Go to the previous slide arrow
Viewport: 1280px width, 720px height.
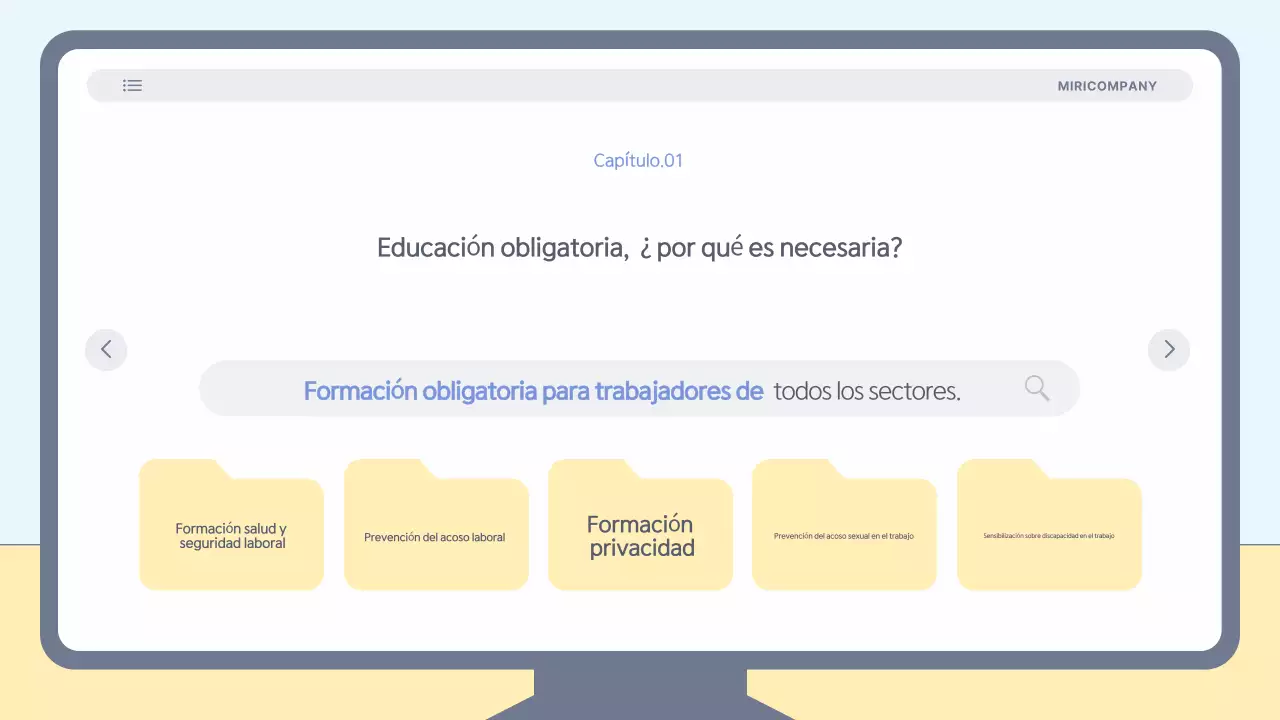(106, 350)
